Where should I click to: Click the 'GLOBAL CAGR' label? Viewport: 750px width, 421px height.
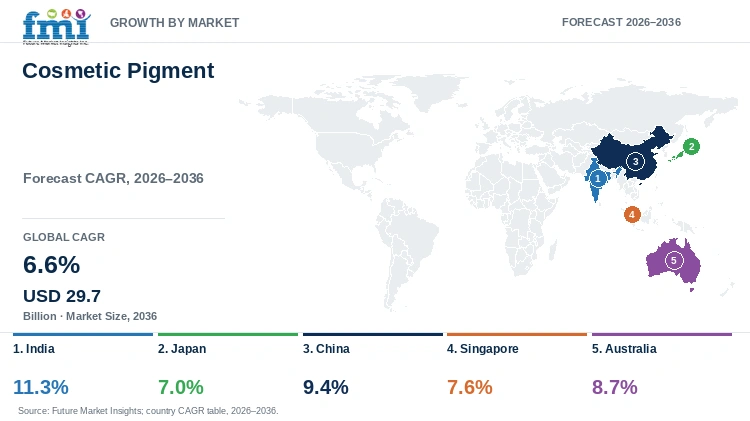click(64, 237)
